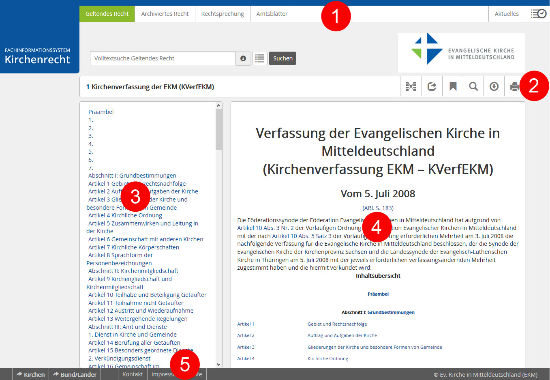Click the Präambel link in document body
This screenshot has width=550, height=380.
[x=378, y=294]
